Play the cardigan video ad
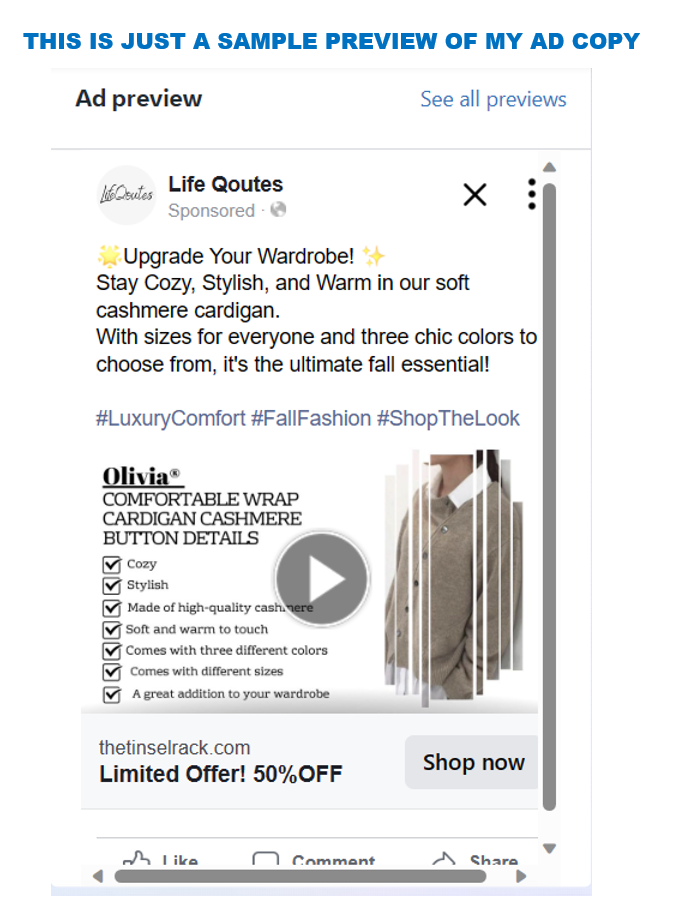The height and width of the screenshot is (903, 690). point(322,579)
